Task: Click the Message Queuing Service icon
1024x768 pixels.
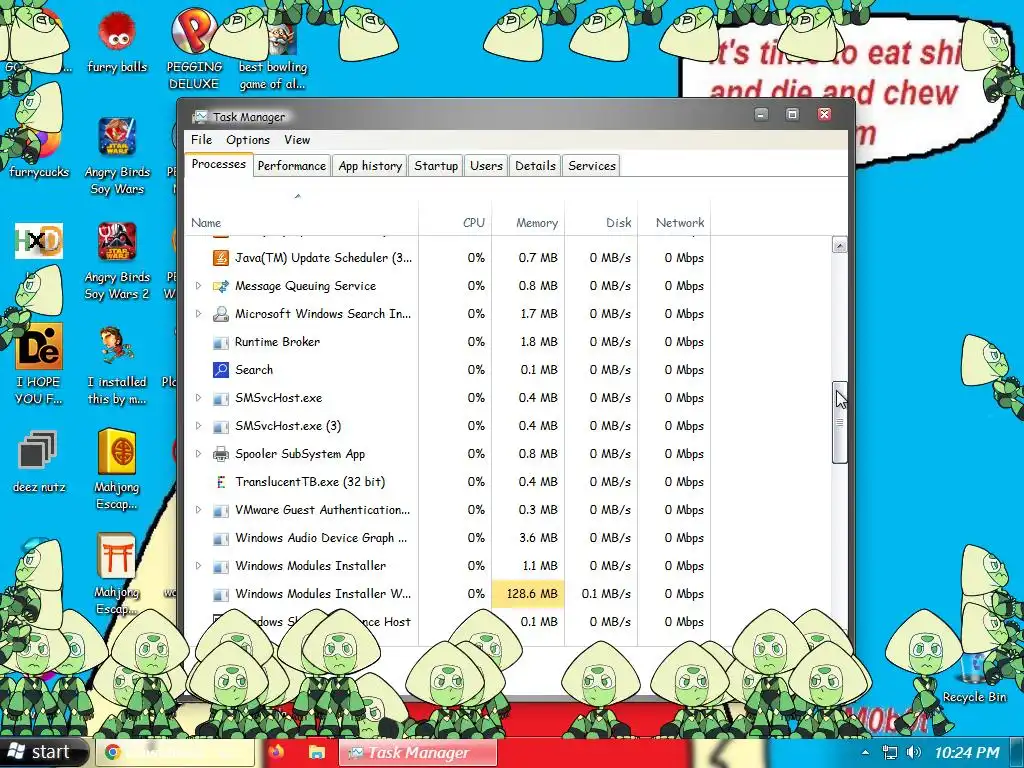Action: 221,286
